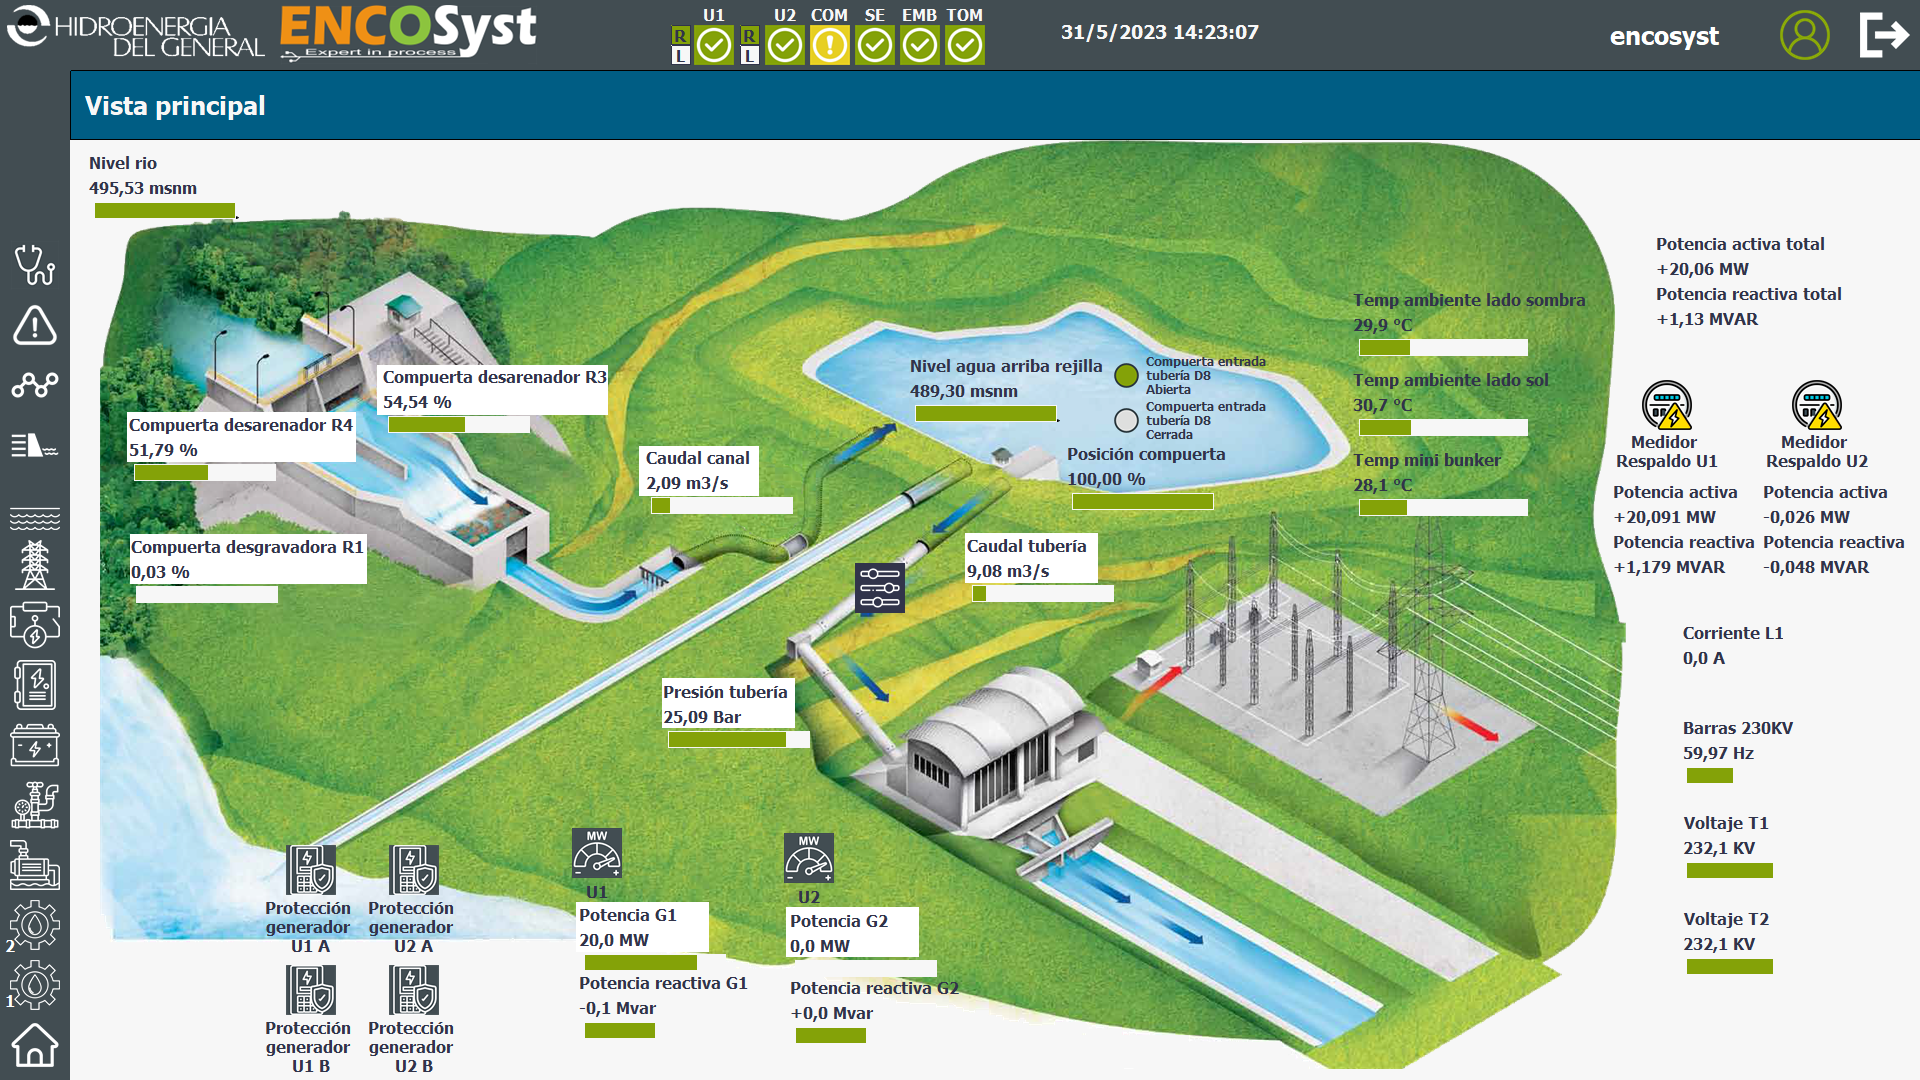This screenshot has width=1920, height=1080.
Task: Click the date and time display
Action: tap(1160, 32)
